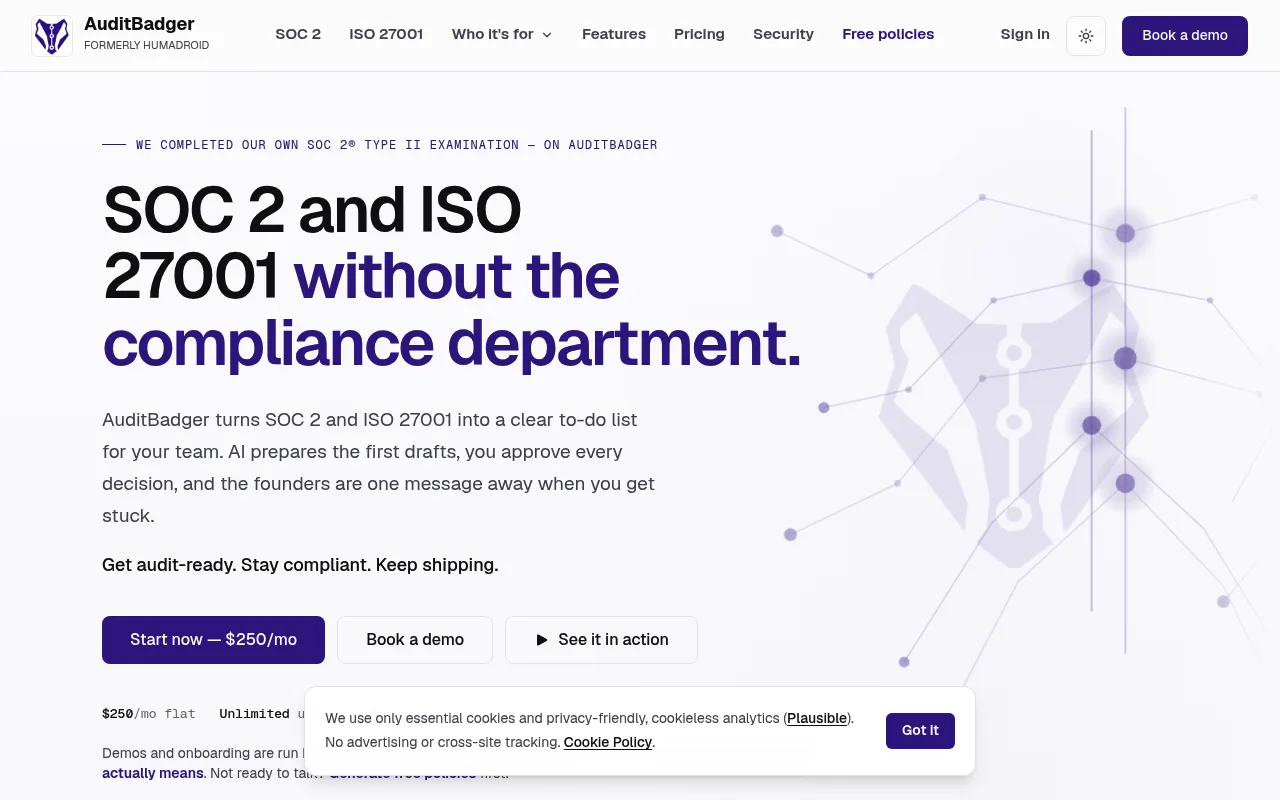Open the SOC 2 nav item
Viewport: 1280px width, 800px height.
pyautogui.click(x=298, y=34)
